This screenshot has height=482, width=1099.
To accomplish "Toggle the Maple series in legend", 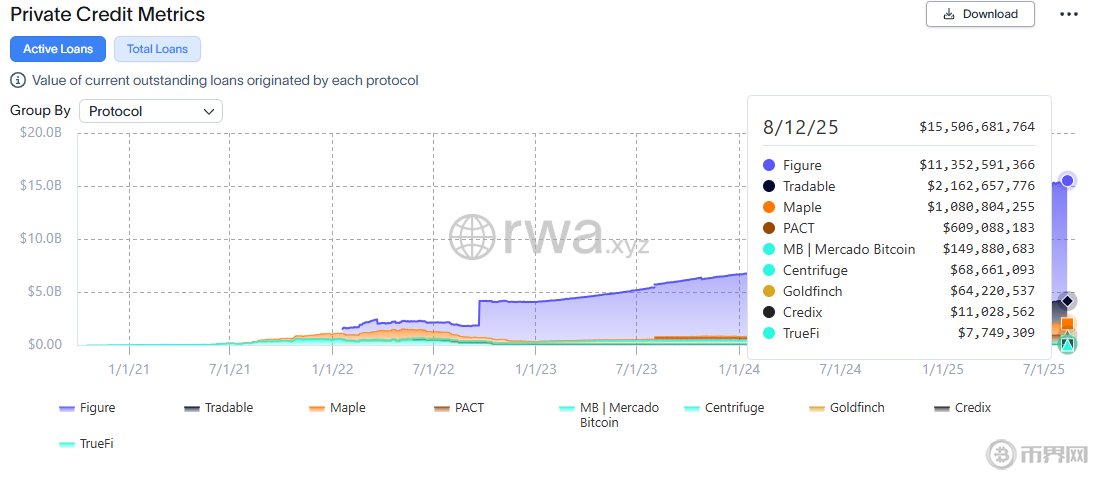I will [x=337, y=408].
